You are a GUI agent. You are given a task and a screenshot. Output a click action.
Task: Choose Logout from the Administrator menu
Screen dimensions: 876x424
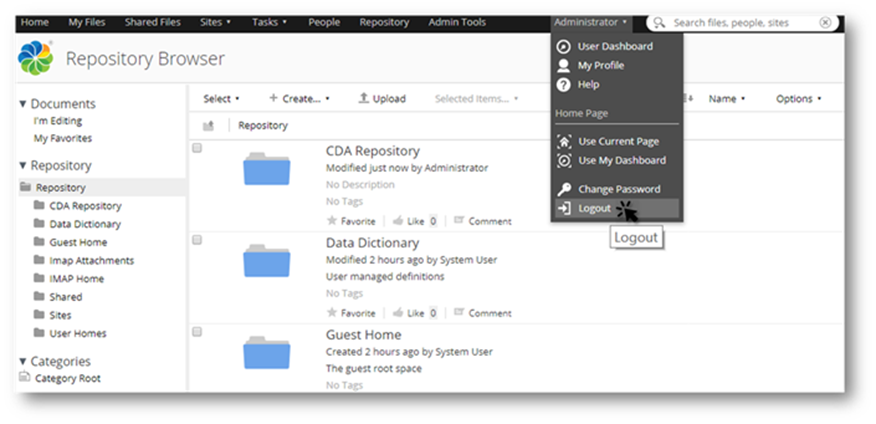pyautogui.click(x=594, y=209)
